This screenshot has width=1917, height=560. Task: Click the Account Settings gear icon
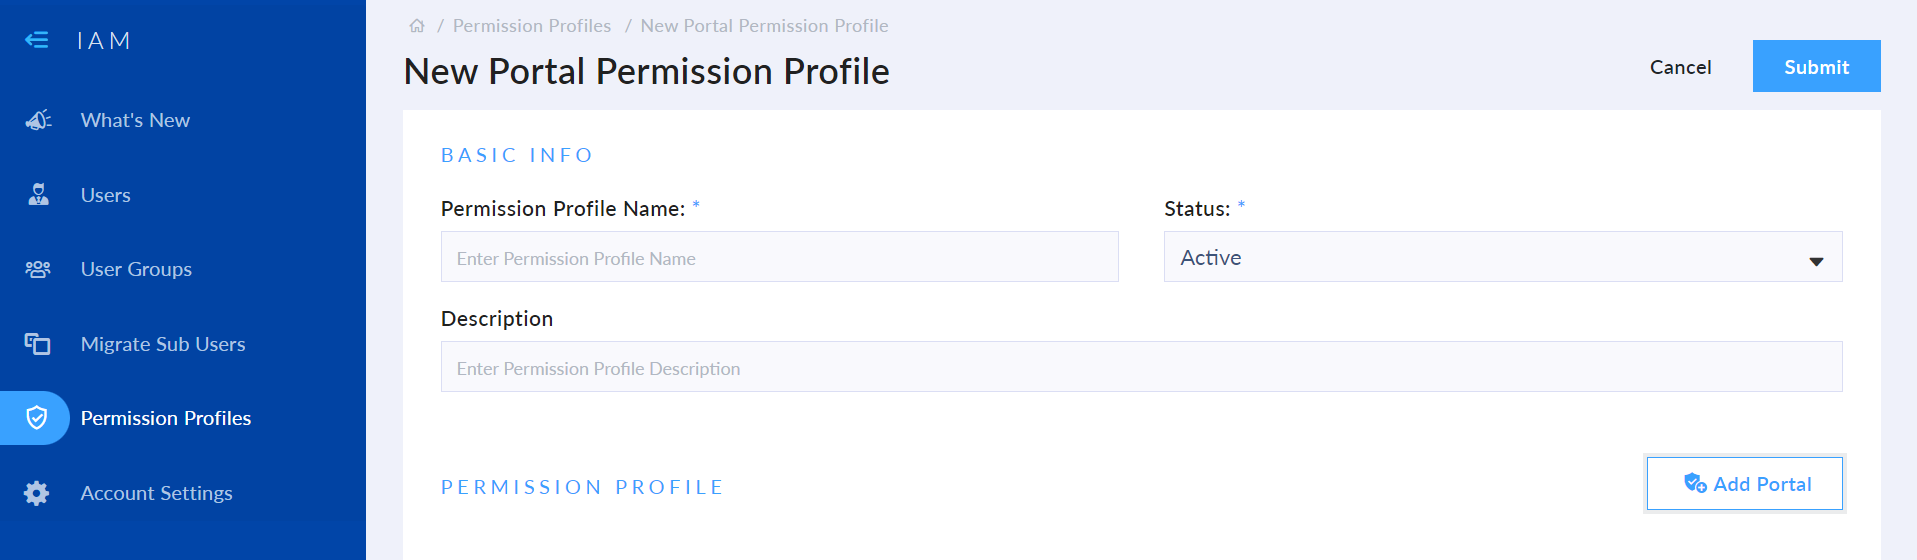[37, 493]
